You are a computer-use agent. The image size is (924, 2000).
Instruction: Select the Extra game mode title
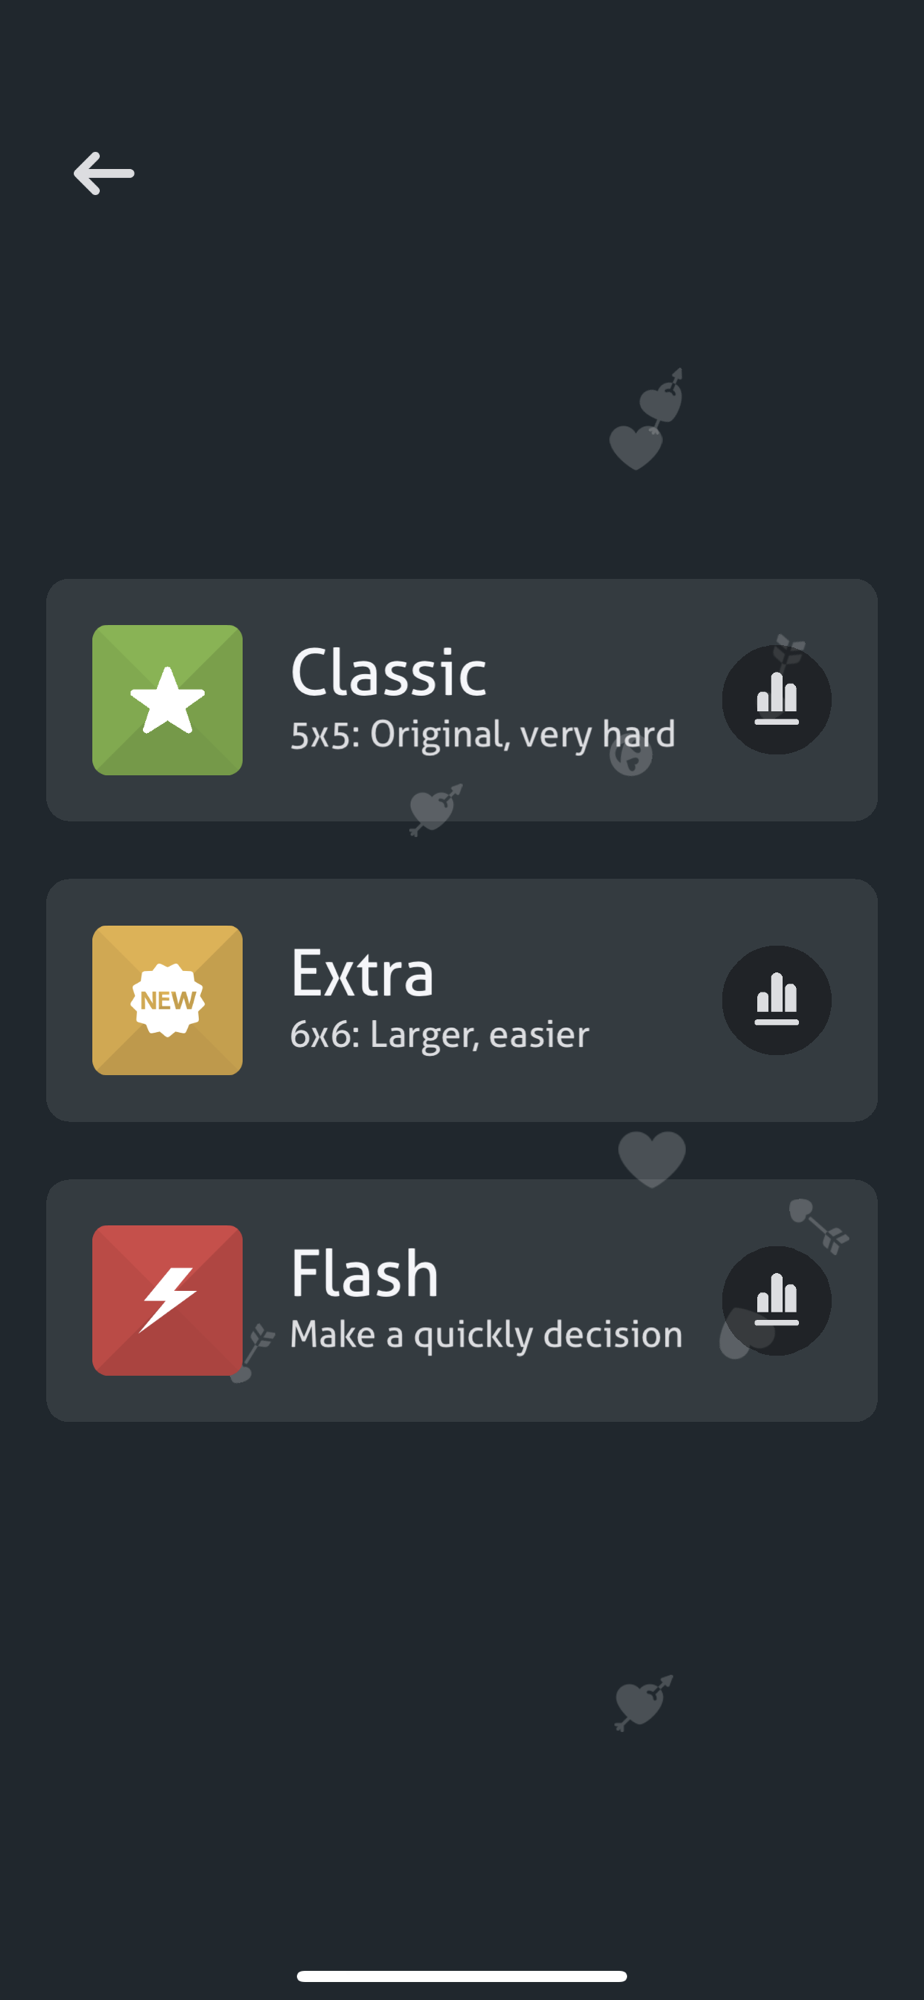coord(362,973)
